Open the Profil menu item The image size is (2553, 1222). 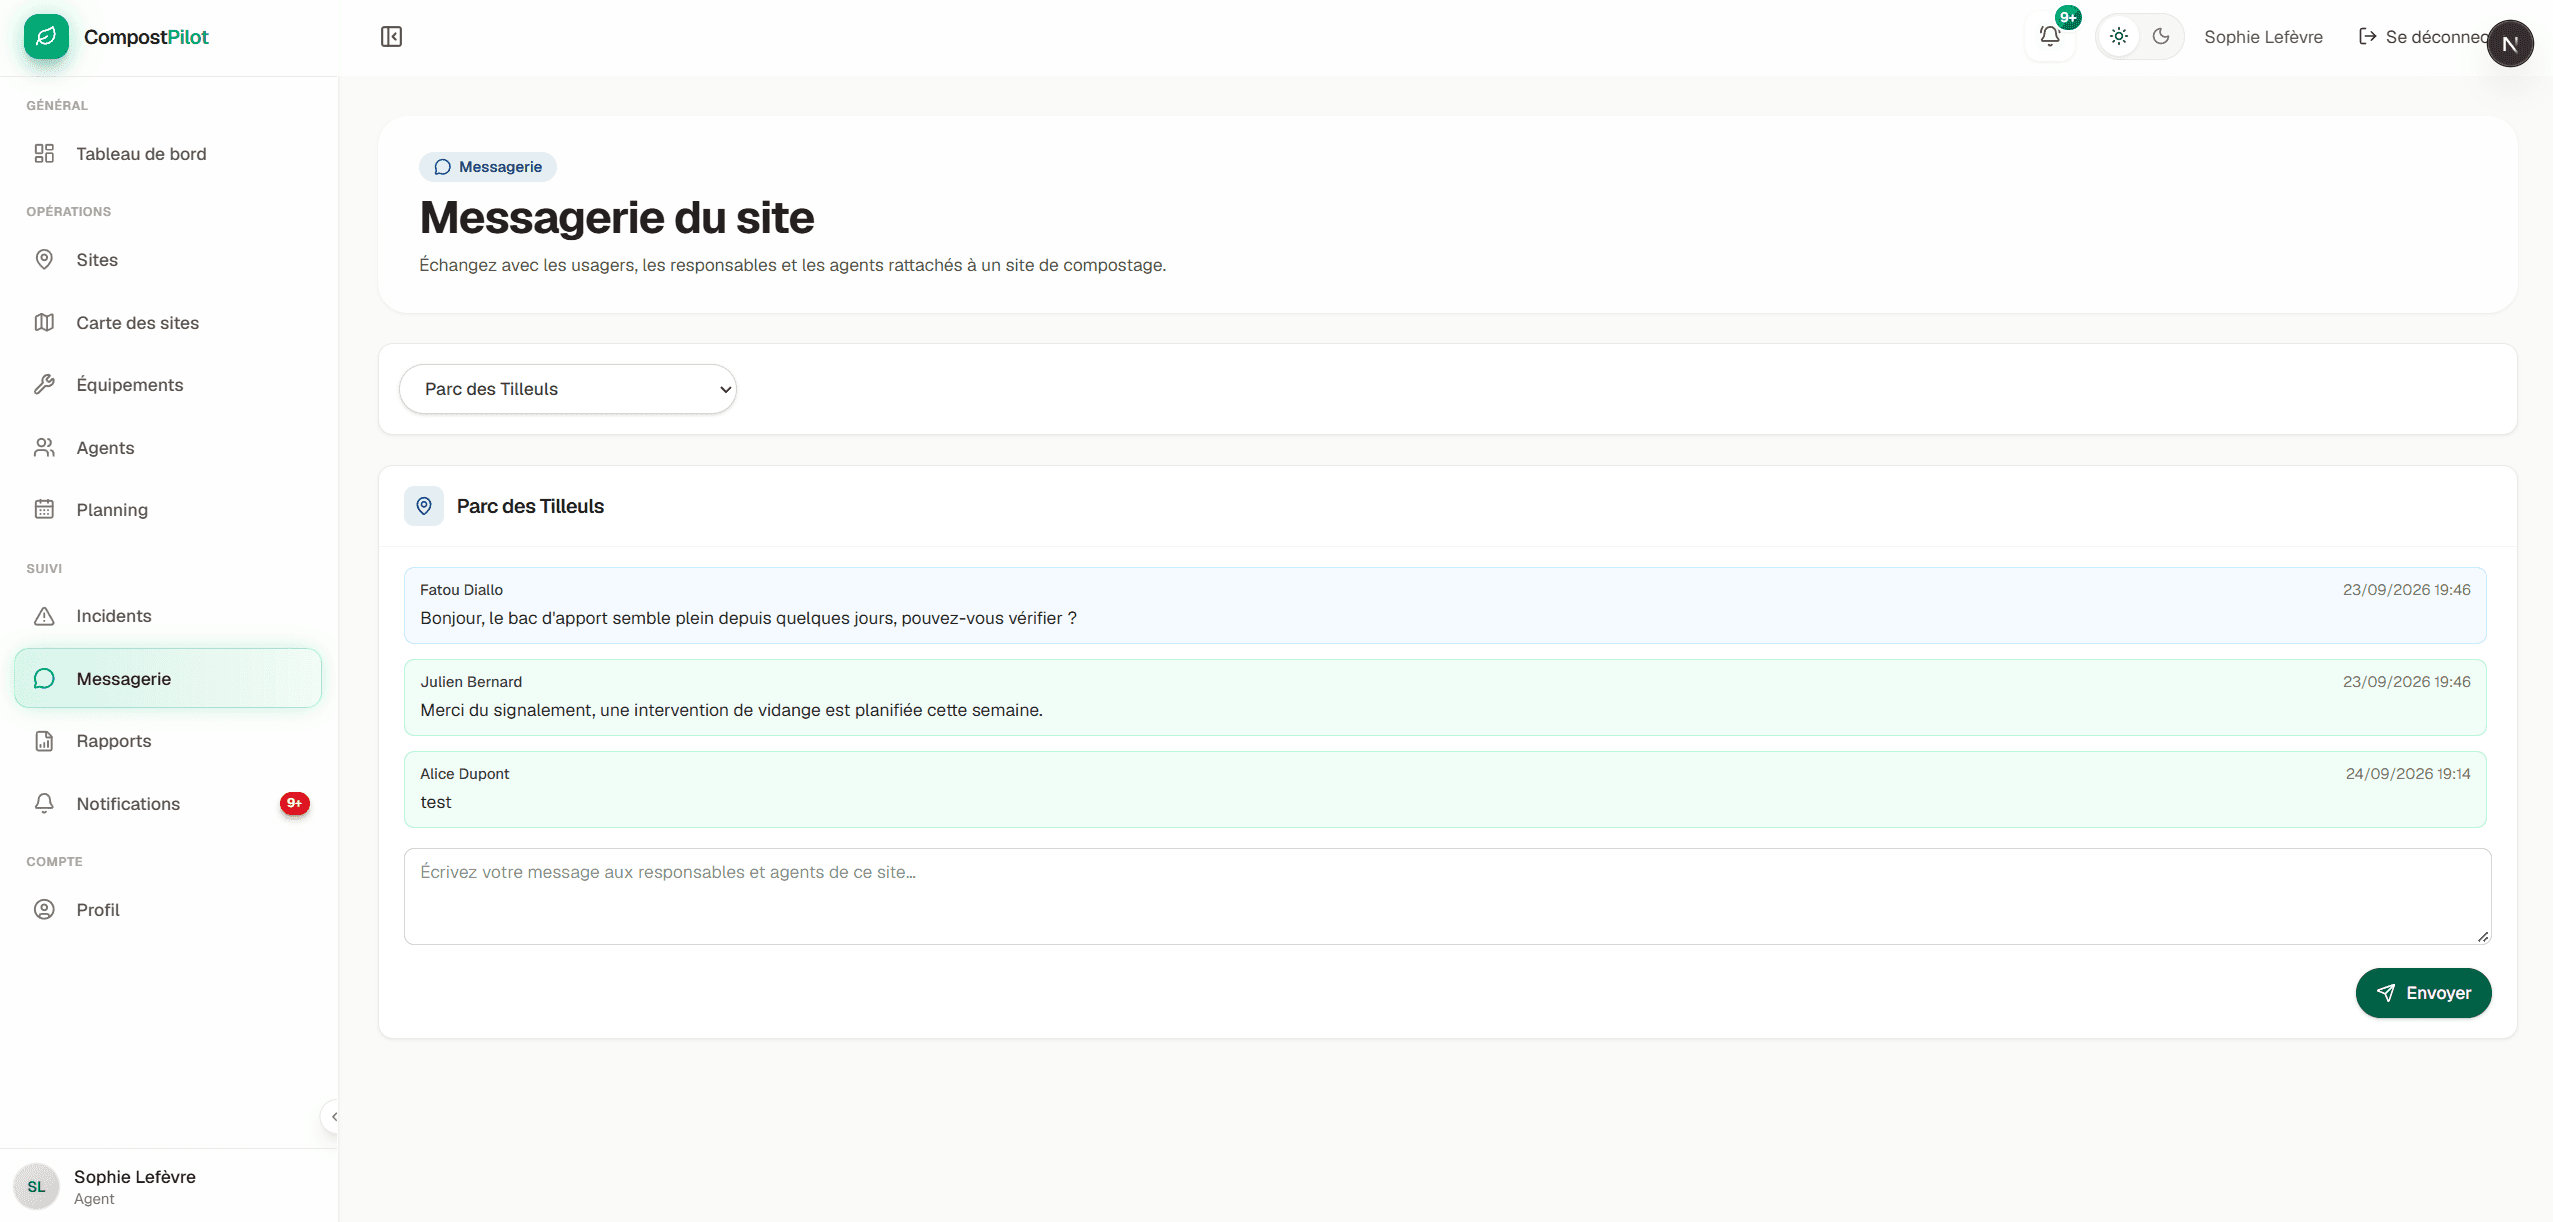168,910
